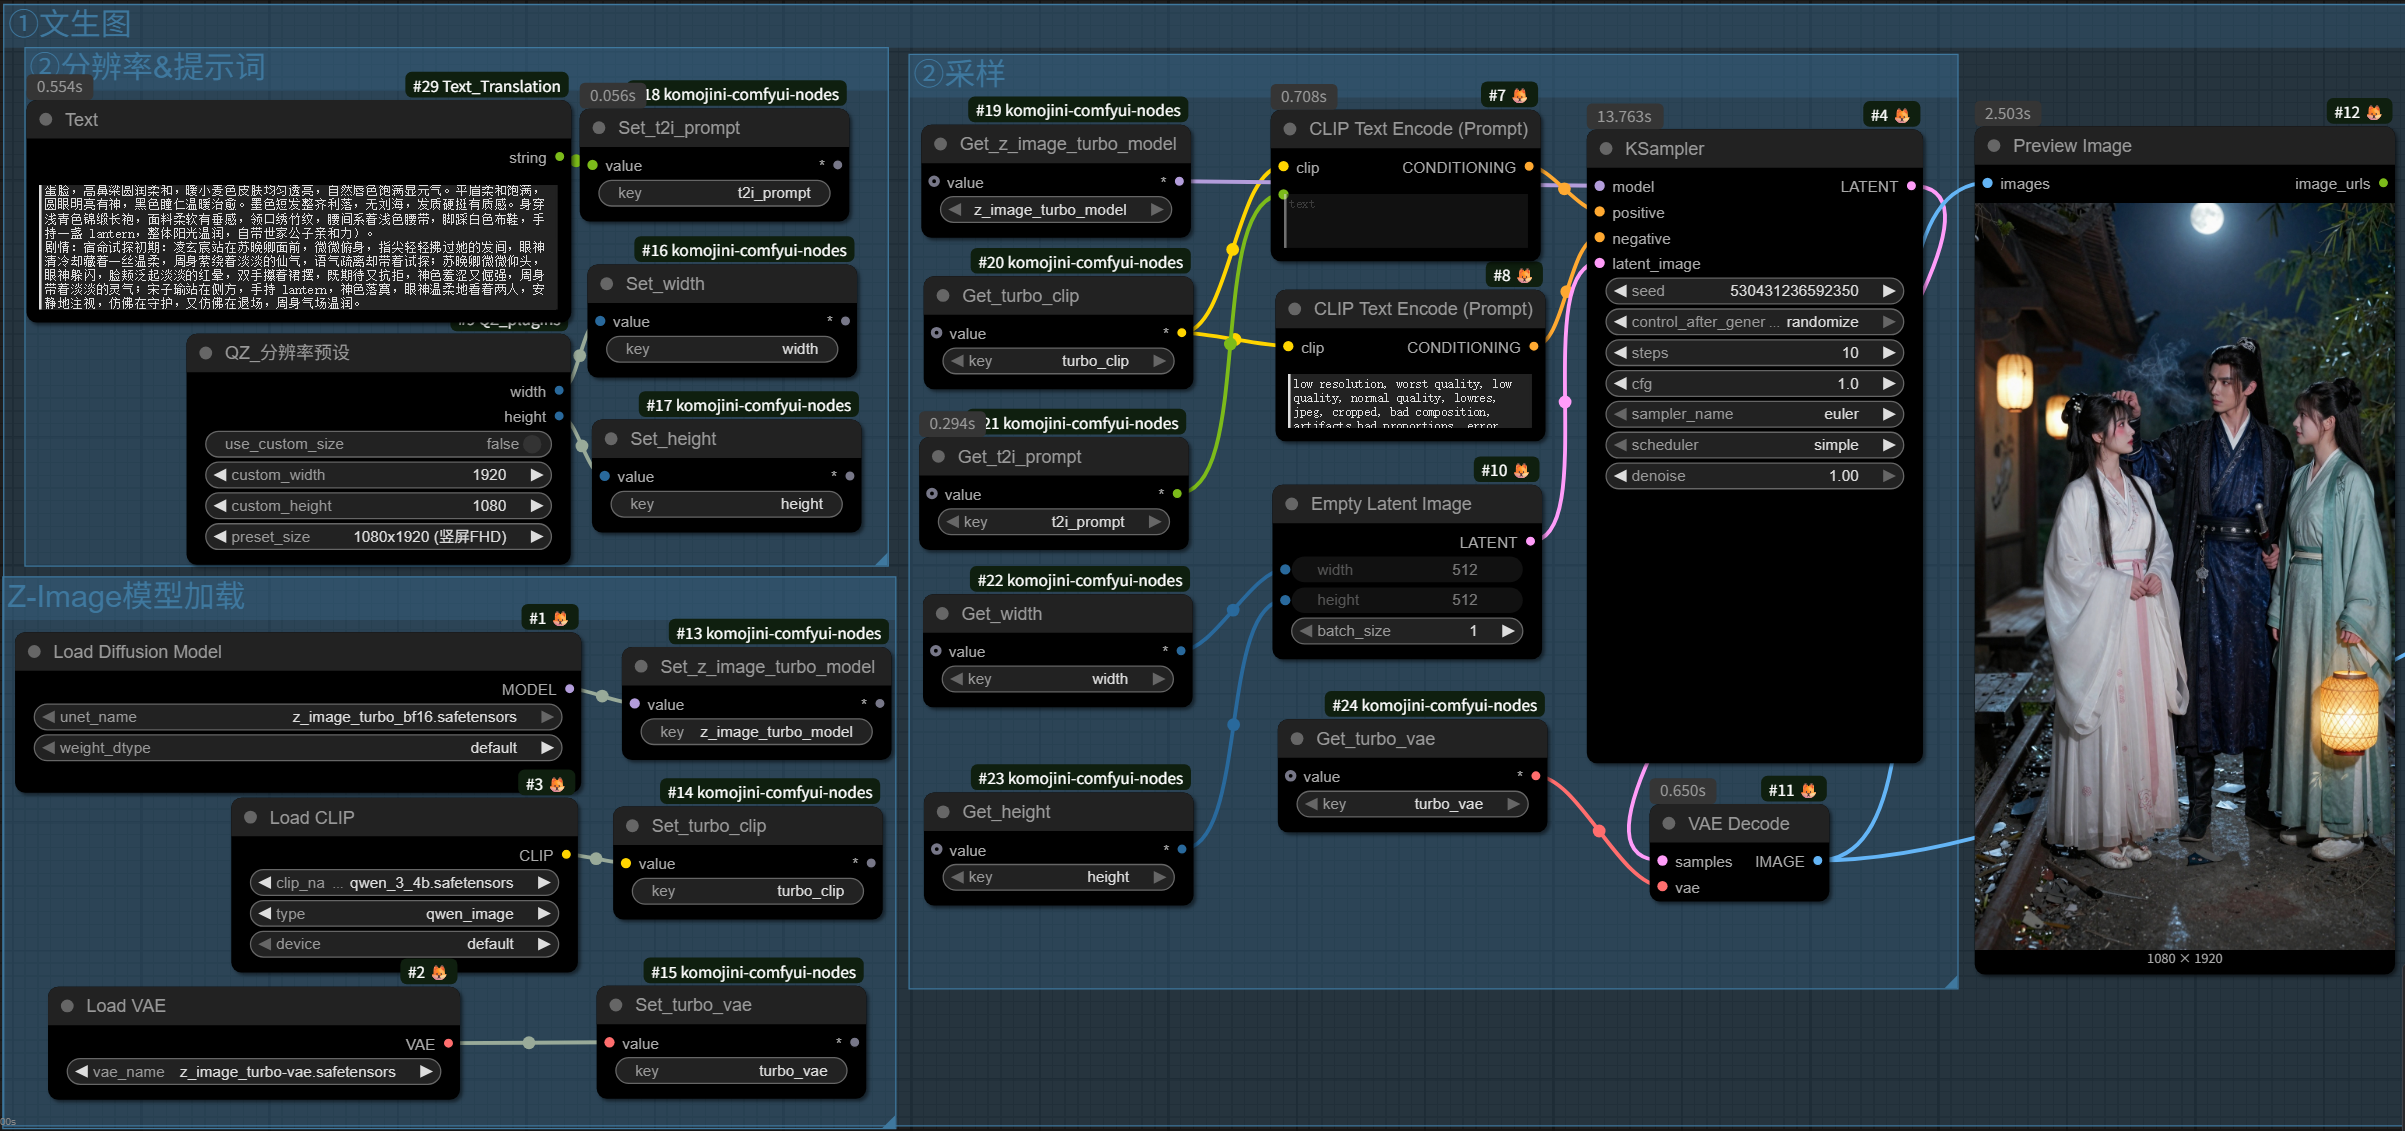Click the fox badge on Load CLIP #3
This screenshot has width=2405, height=1131.
(x=557, y=784)
